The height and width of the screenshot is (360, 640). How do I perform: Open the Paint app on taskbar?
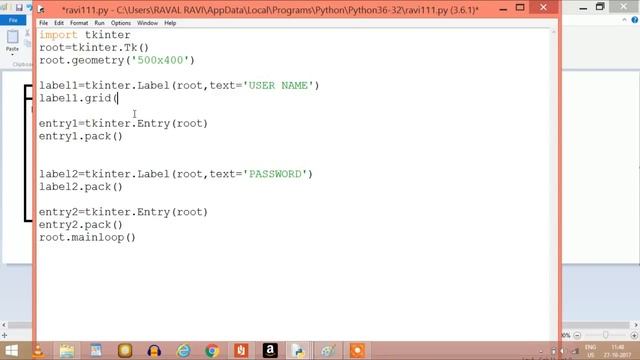pos(328,351)
